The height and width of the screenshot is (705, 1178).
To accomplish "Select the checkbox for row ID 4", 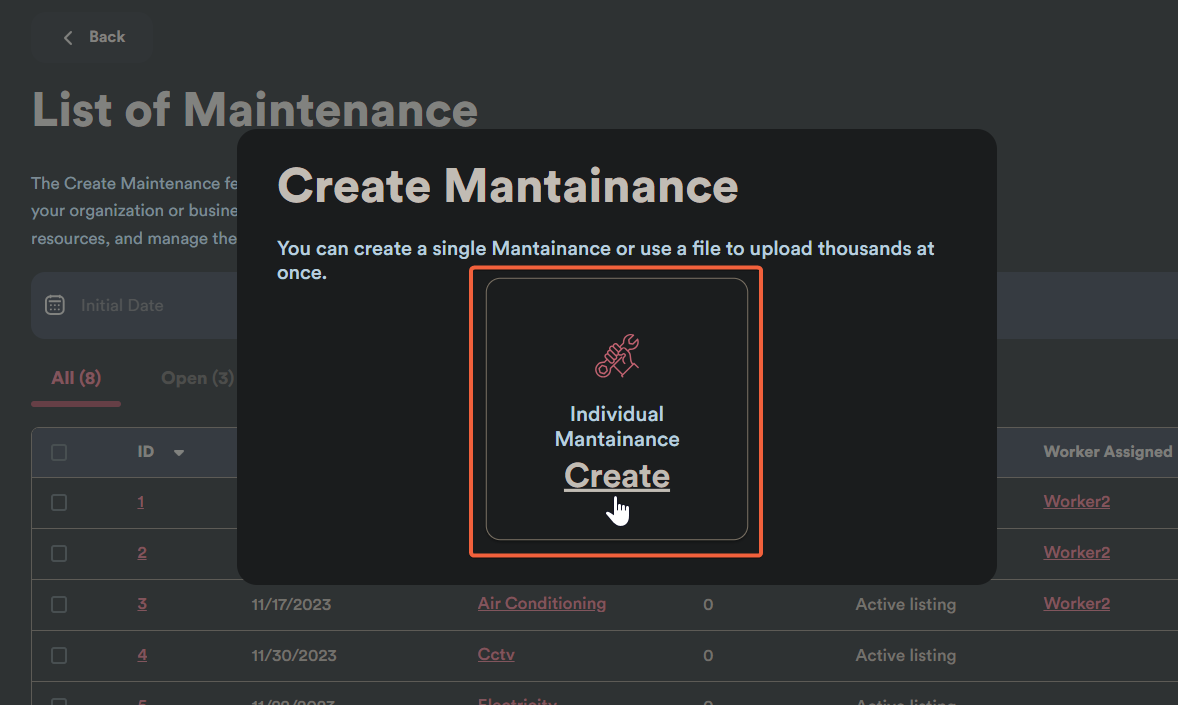I will click(59, 655).
